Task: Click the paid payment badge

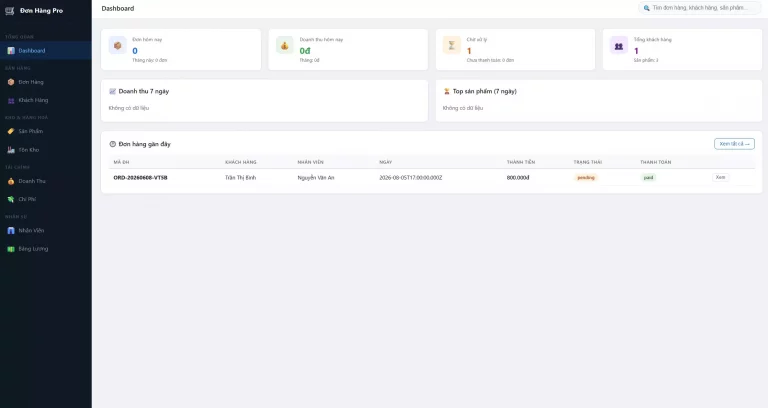Action: 648,178
